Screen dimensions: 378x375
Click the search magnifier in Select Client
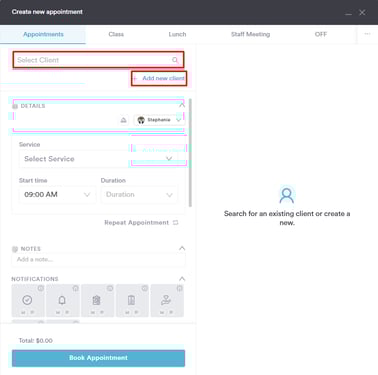pyautogui.click(x=175, y=60)
